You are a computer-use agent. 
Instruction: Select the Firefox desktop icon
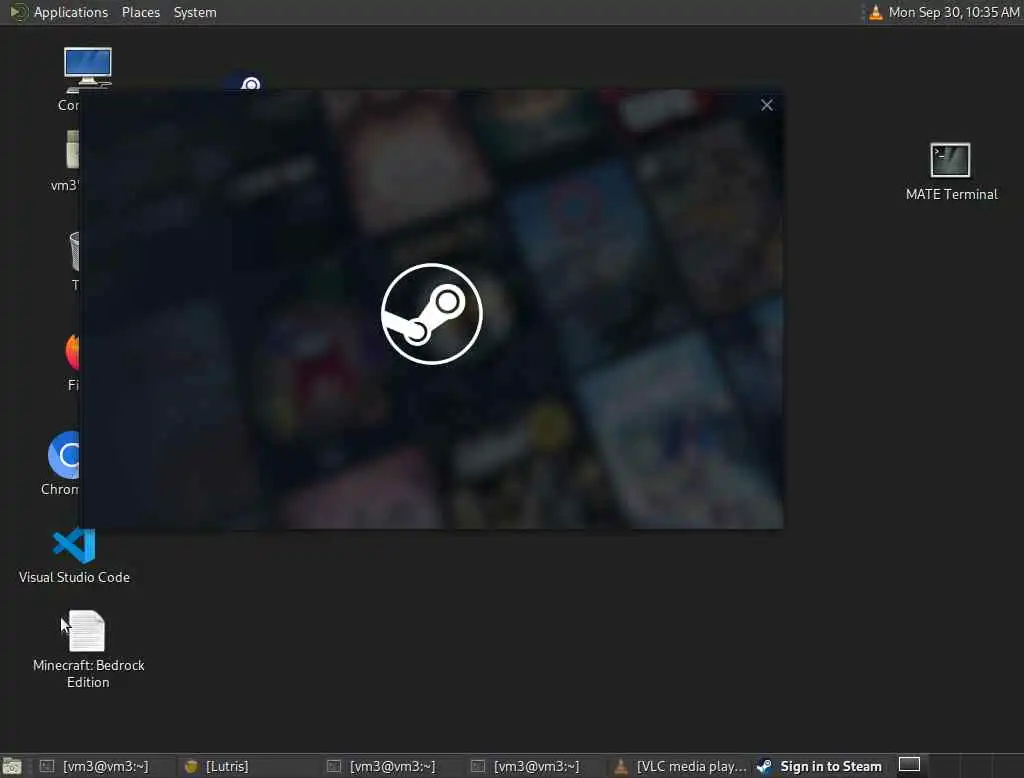[72, 361]
